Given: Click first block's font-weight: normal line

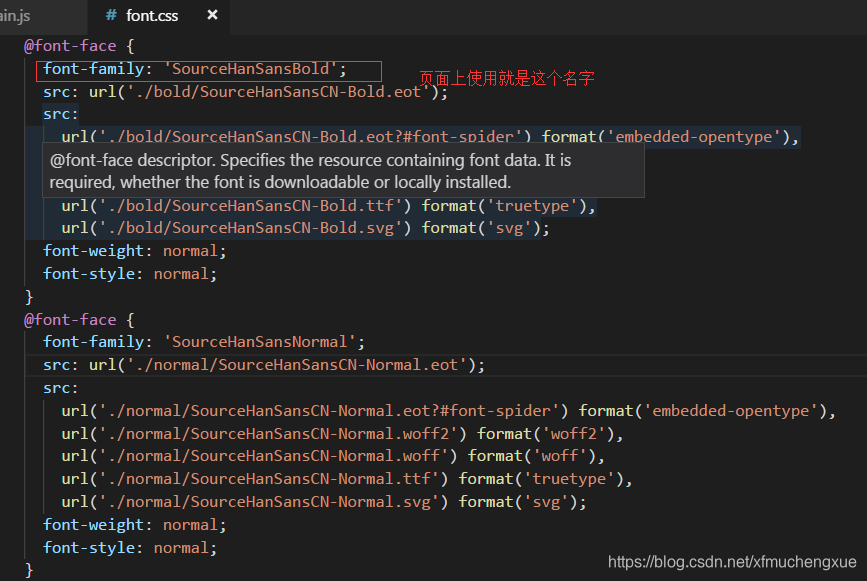Looking at the screenshot, I should pos(135,251).
